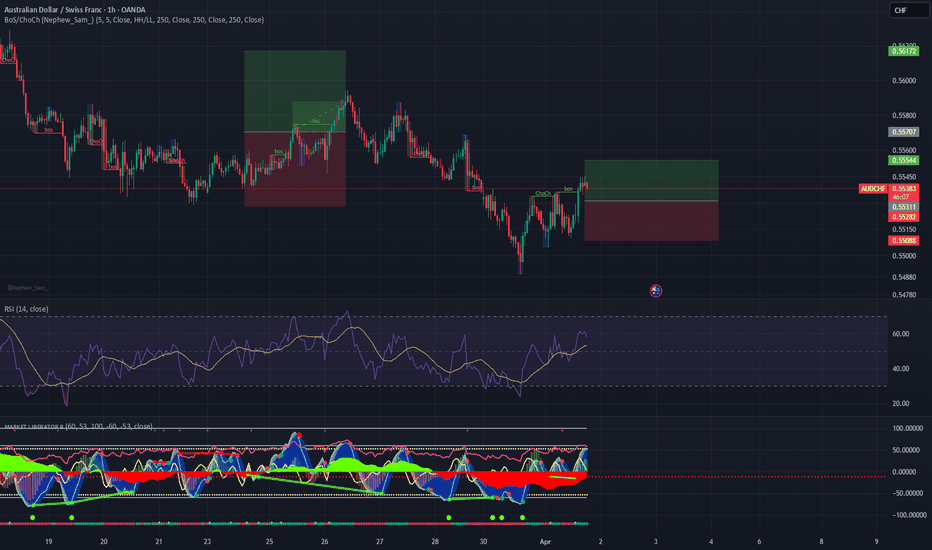
Task: Click the economic event flag icon on chart
Action: click(x=656, y=291)
